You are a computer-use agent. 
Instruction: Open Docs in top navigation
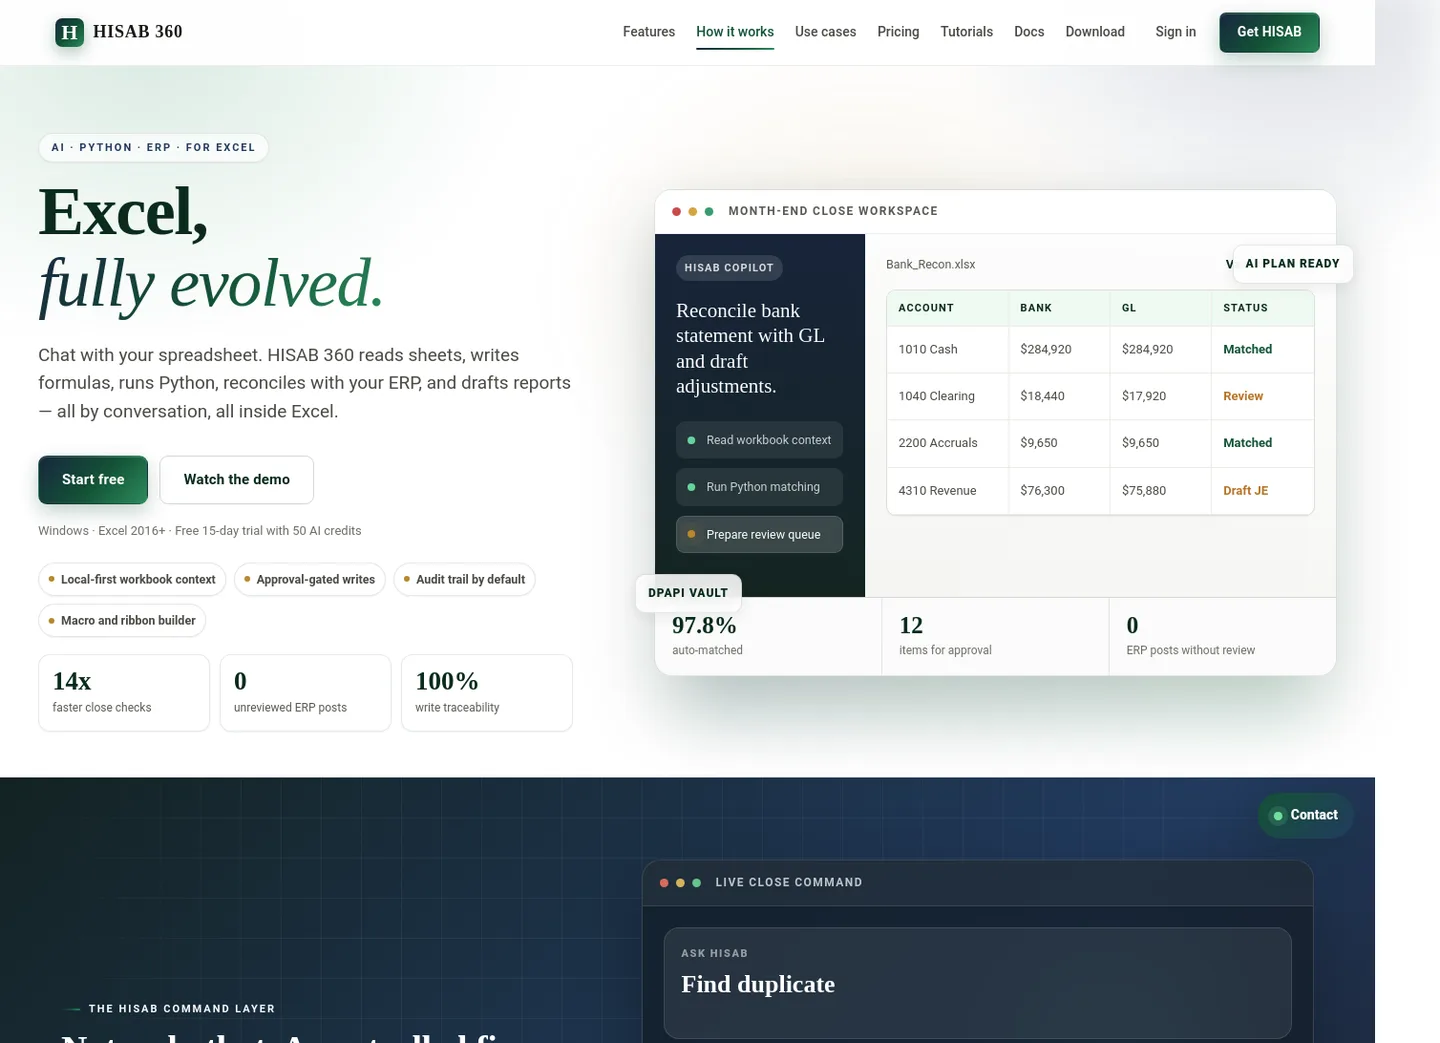click(1029, 32)
